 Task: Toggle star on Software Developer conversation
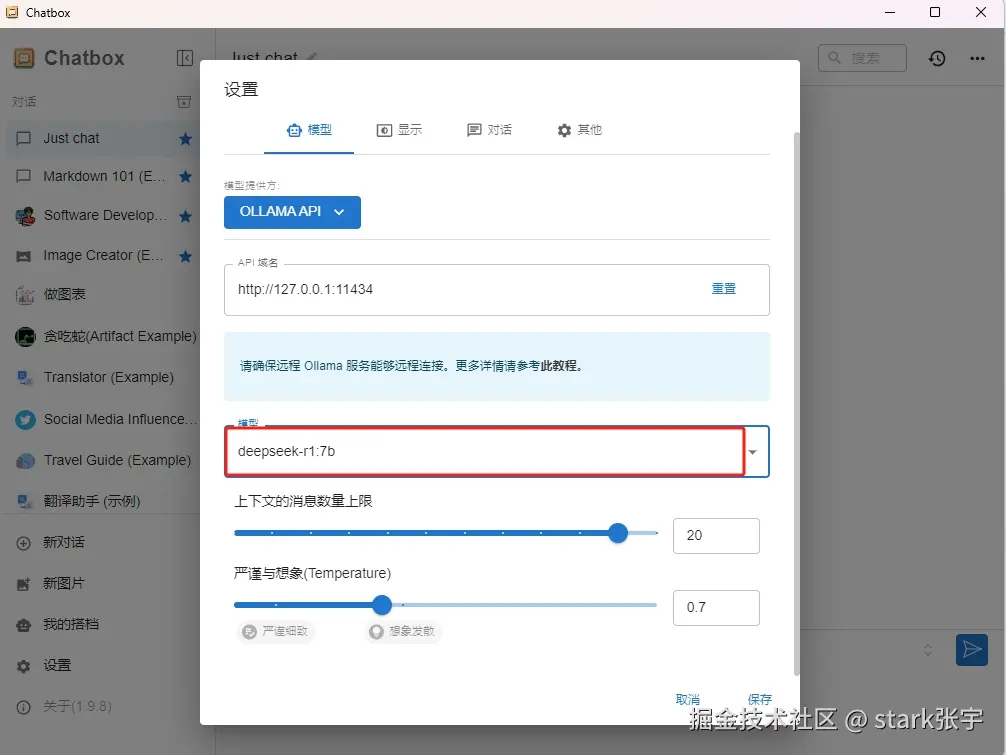pos(185,216)
